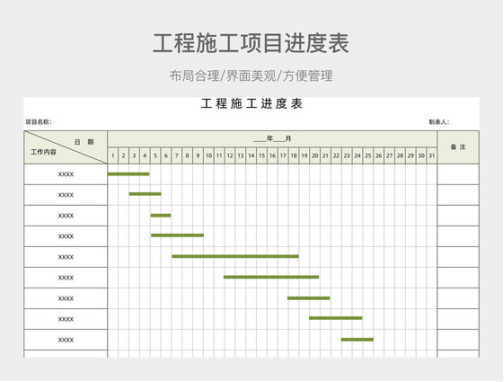Image resolution: width=504 pixels, height=382 pixels.
Task: Click the 制表人 field label
Action: tap(439, 122)
